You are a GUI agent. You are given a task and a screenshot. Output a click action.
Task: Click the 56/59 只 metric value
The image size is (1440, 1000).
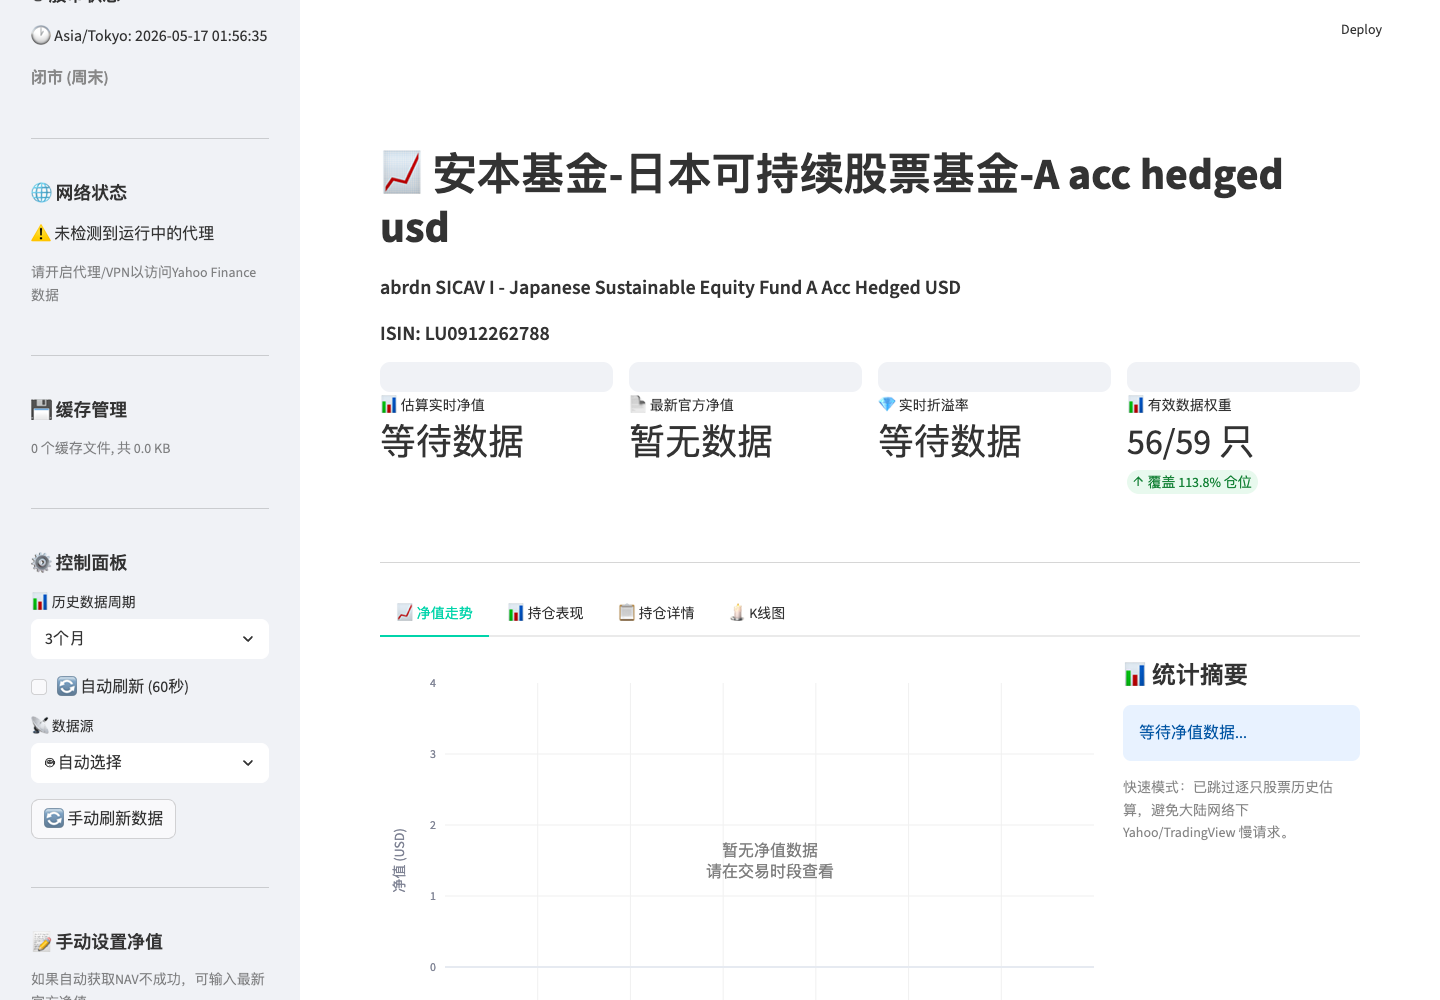click(1190, 442)
